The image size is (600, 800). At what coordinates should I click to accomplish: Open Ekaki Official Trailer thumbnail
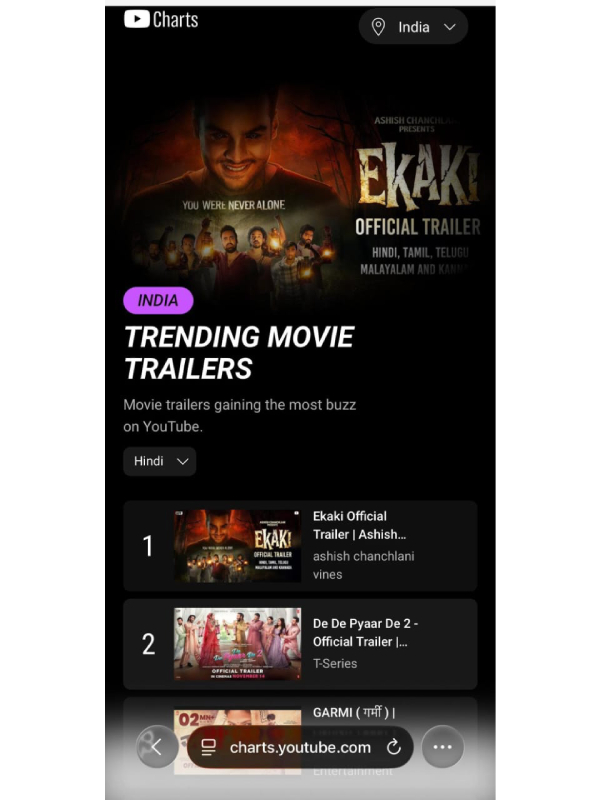237,545
